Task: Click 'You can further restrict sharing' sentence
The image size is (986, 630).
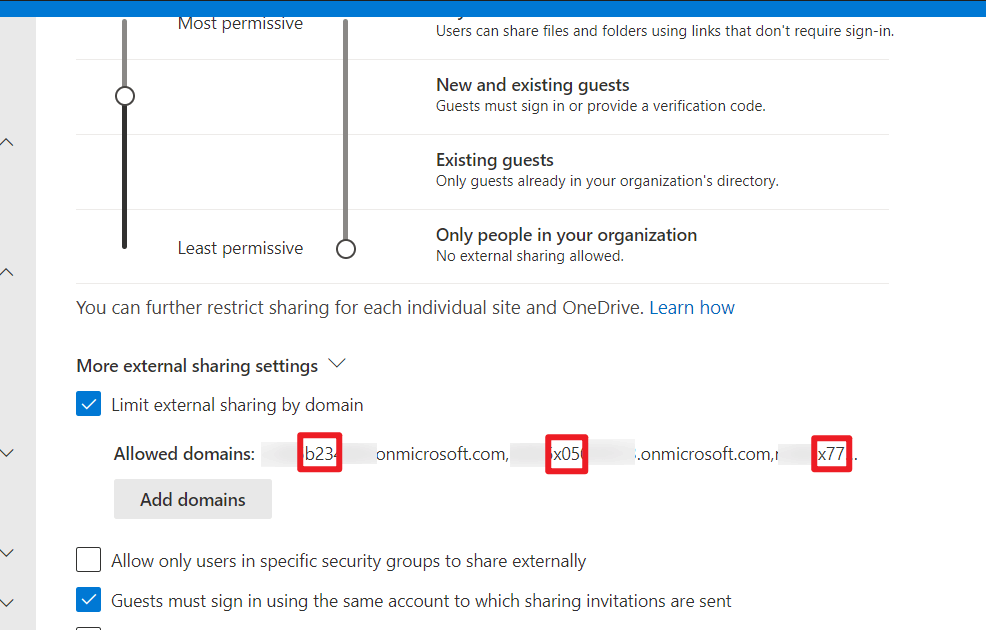Action: (360, 307)
